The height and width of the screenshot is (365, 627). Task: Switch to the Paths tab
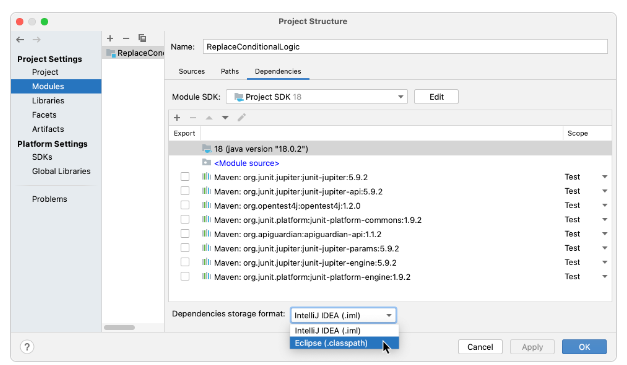coord(230,72)
